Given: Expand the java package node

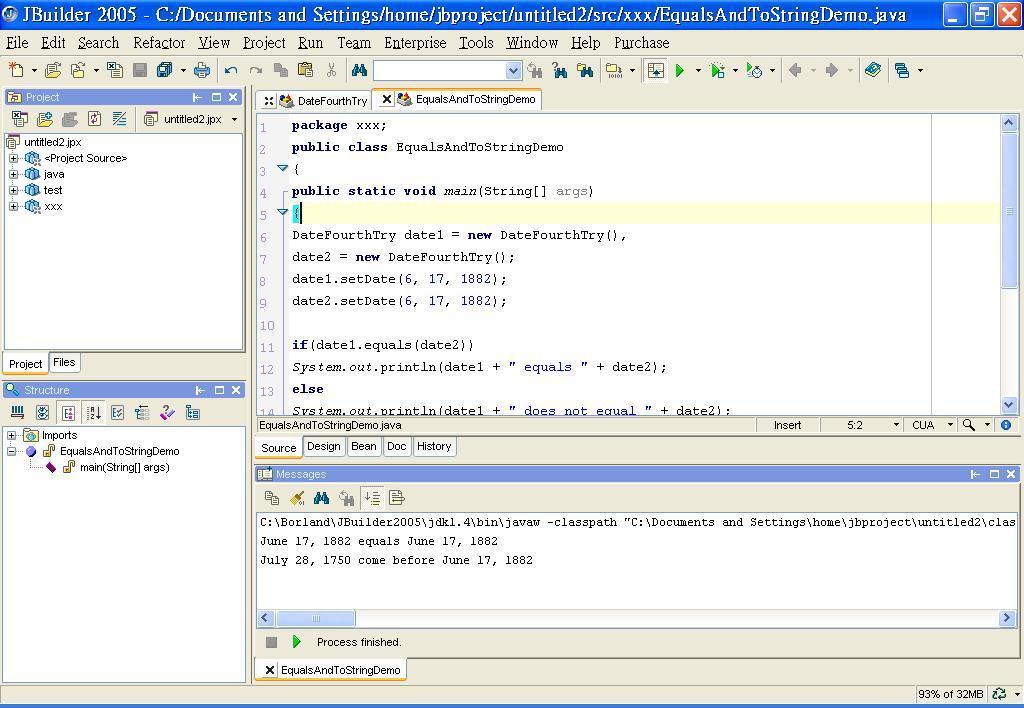Looking at the screenshot, I should pos(13,174).
